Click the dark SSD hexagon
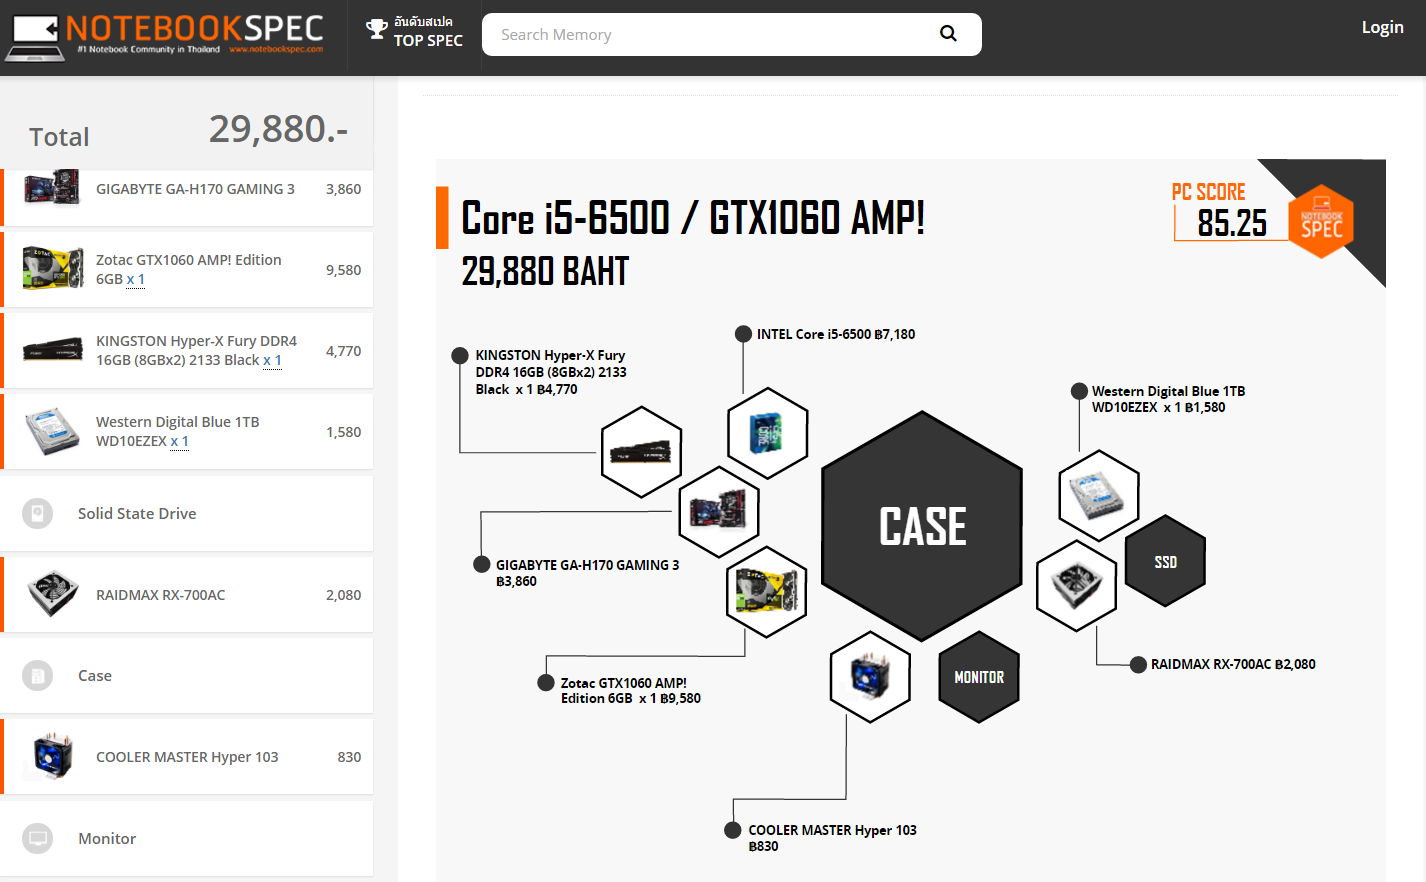Screen dimensions: 1426x882 click(1165, 561)
